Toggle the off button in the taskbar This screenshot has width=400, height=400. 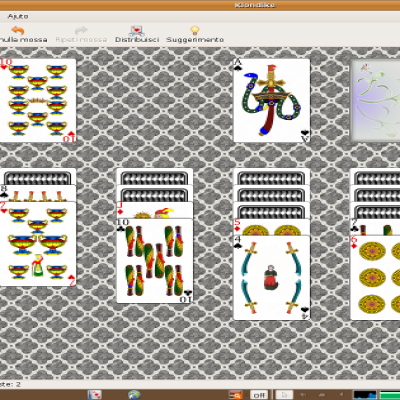tap(259, 395)
